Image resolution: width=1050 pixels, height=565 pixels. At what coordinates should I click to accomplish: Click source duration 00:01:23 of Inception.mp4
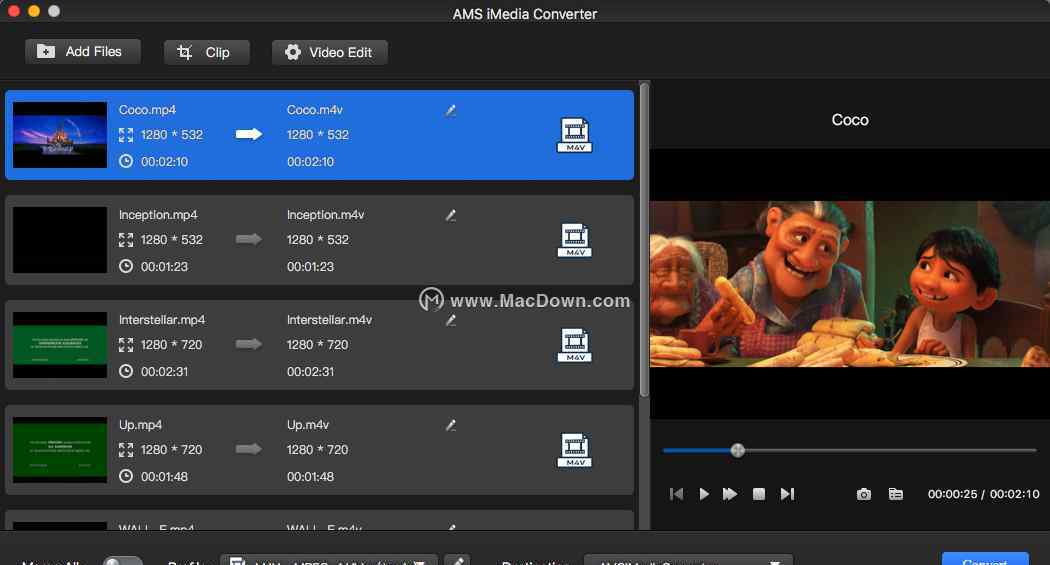pyautogui.click(x=164, y=266)
